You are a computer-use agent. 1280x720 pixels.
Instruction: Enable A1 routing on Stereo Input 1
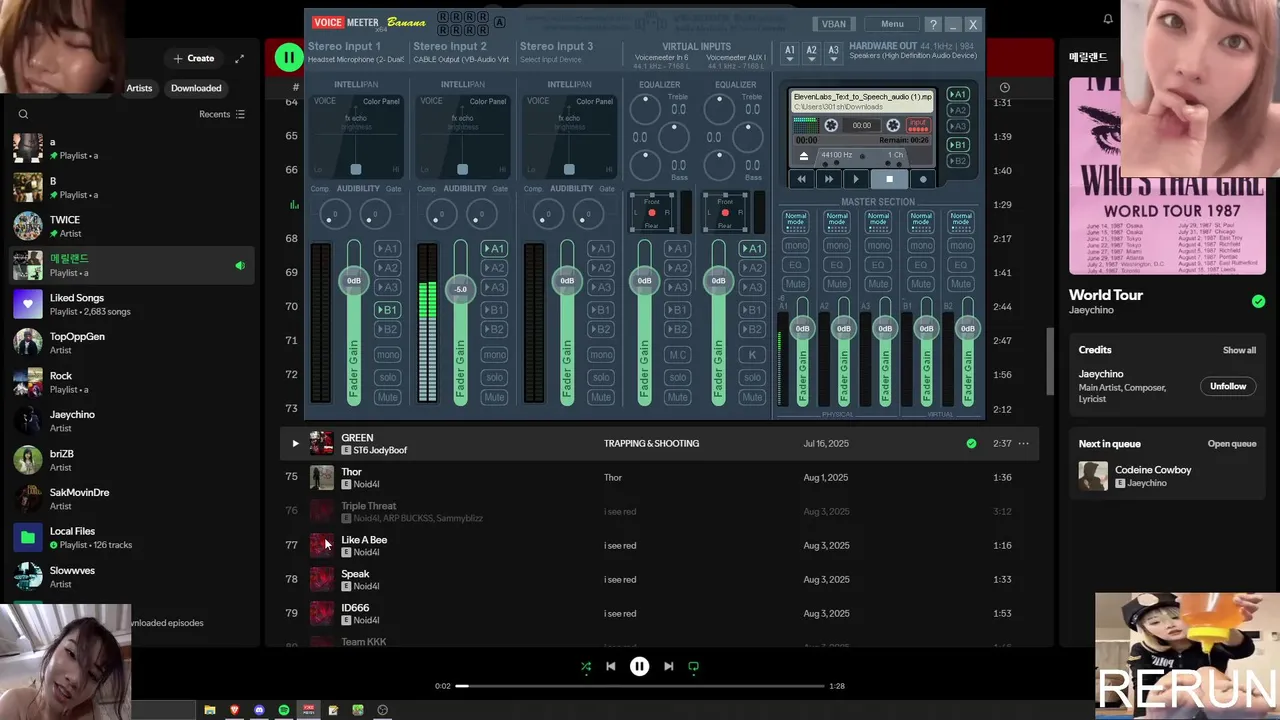click(x=387, y=248)
